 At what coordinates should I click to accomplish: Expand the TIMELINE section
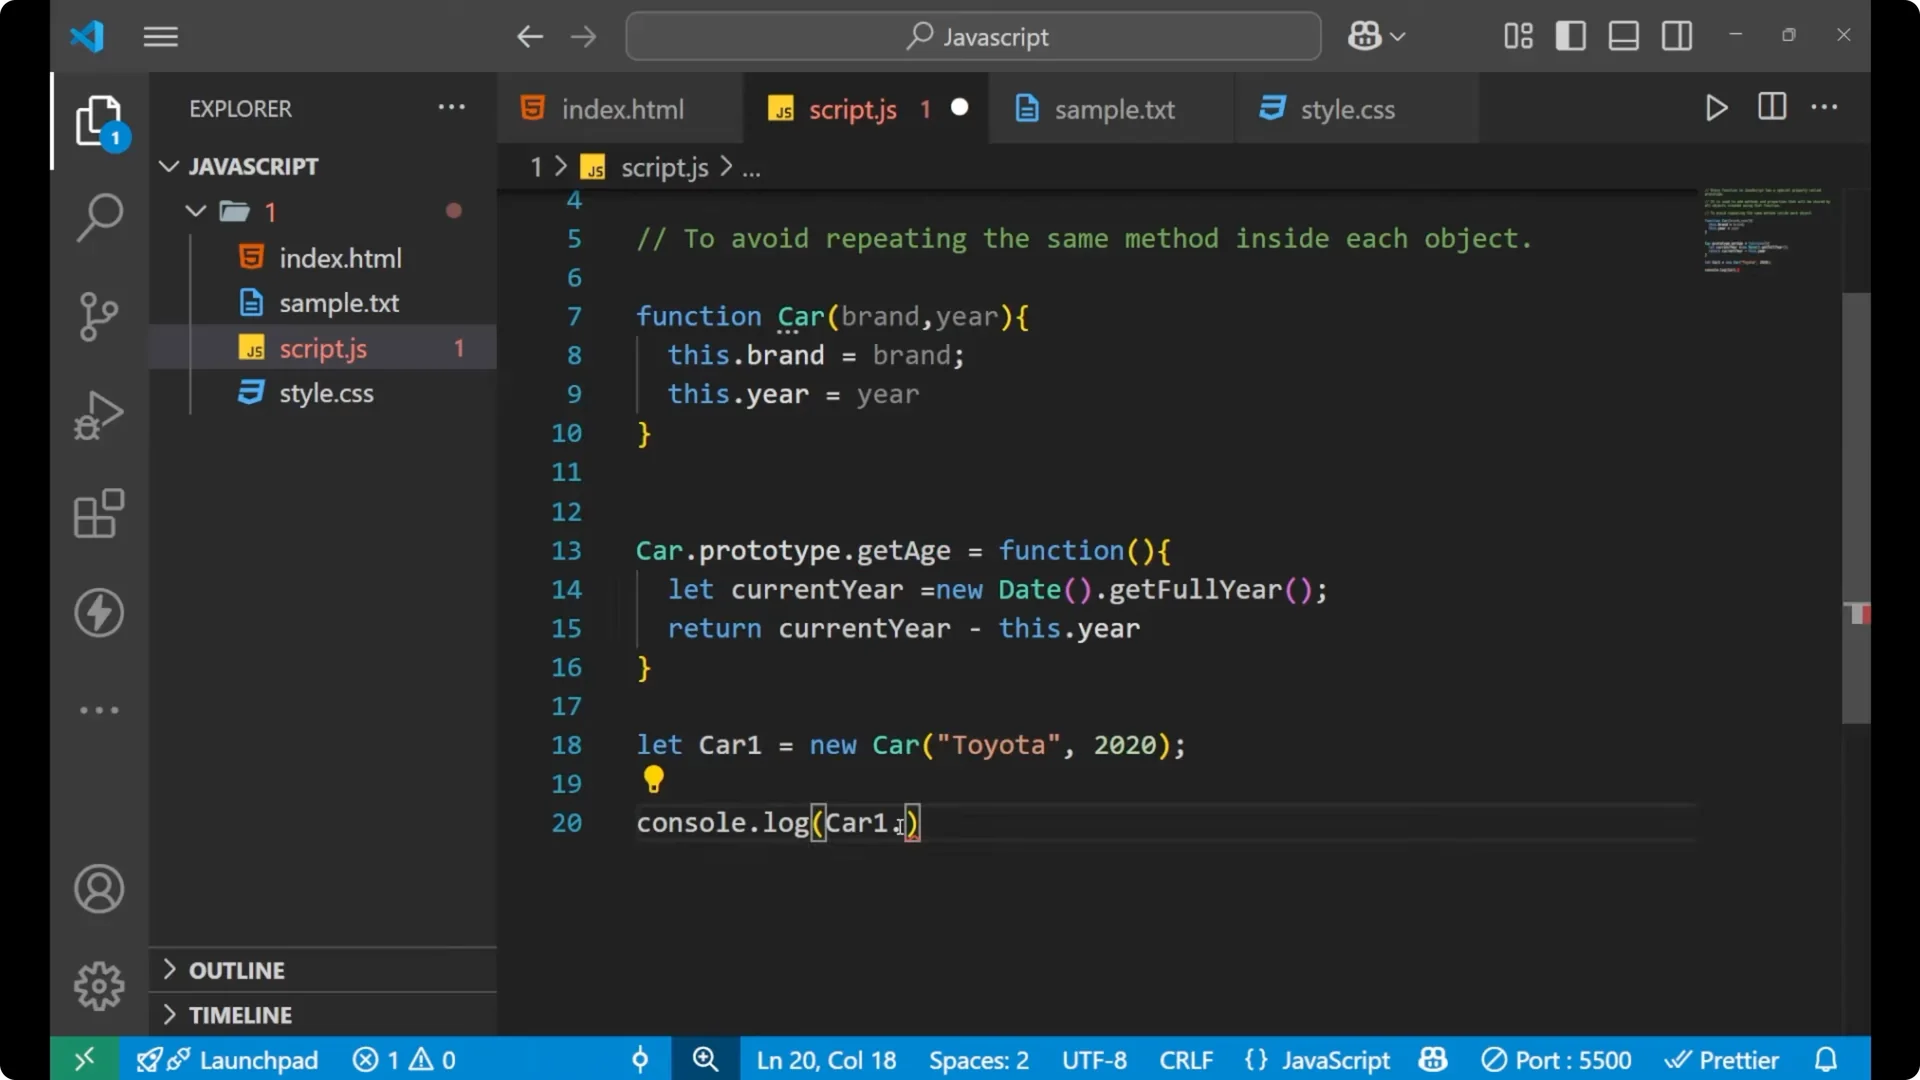point(241,1014)
